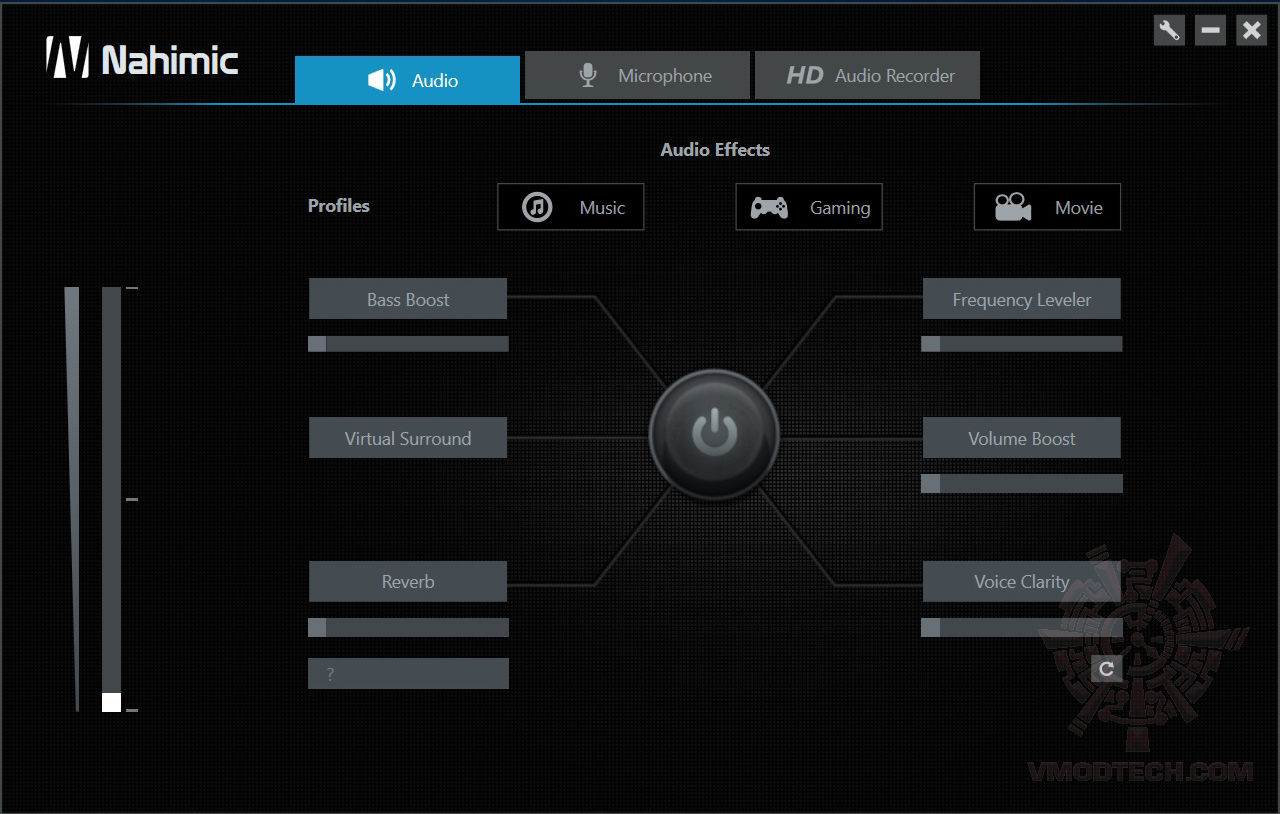The height and width of the screenshot is (814, 1280).
Task: Click the Profiles label
Action: (339, 206)
